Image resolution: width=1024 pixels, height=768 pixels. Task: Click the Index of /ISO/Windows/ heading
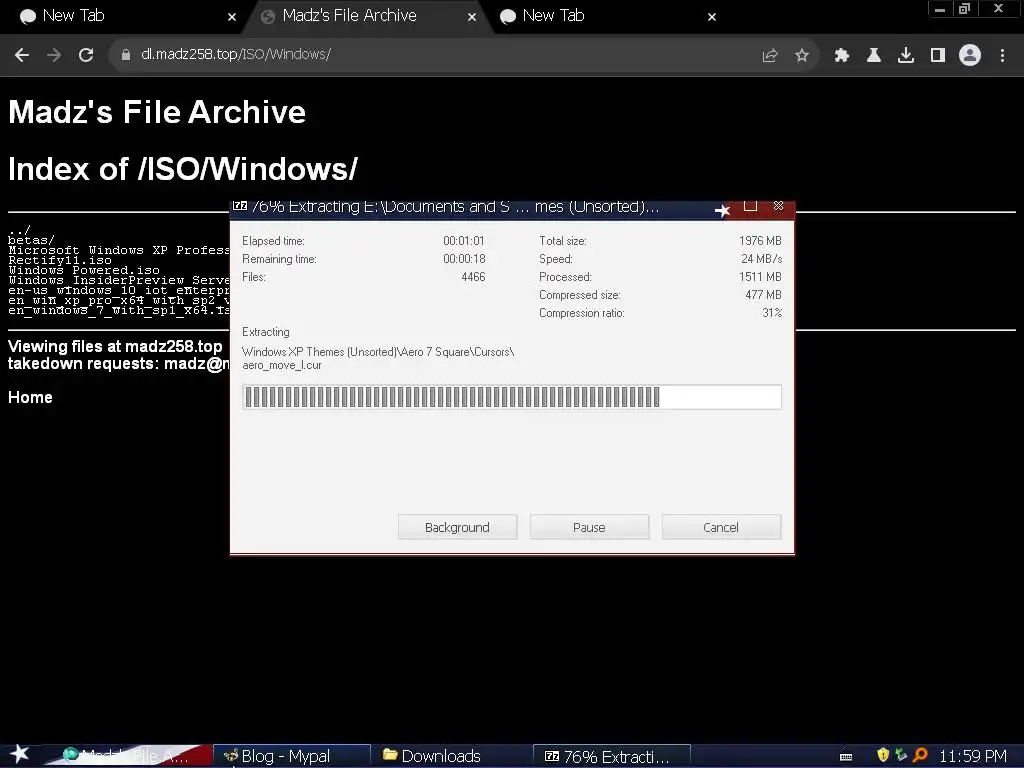[183, 168]
